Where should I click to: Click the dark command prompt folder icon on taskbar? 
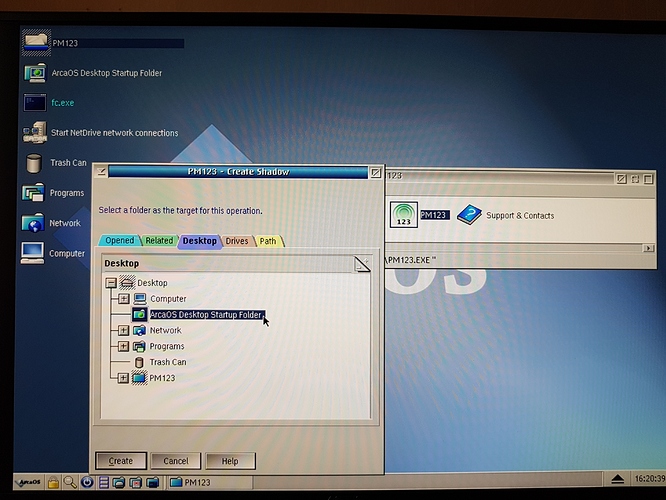[x=152, y=483]
